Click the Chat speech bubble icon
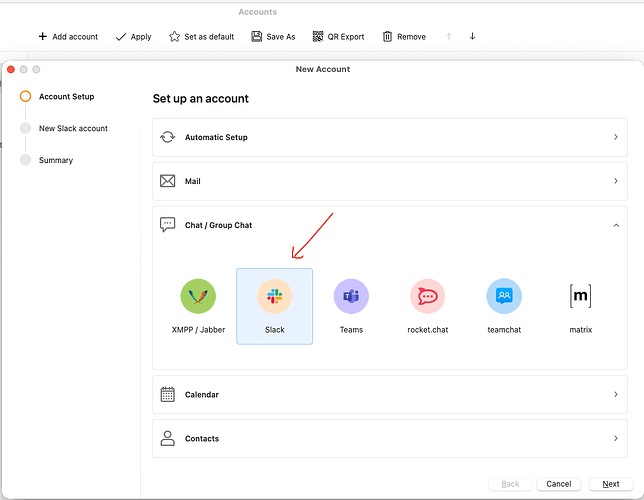Screen dimensions: 644x500 (168, 225)
